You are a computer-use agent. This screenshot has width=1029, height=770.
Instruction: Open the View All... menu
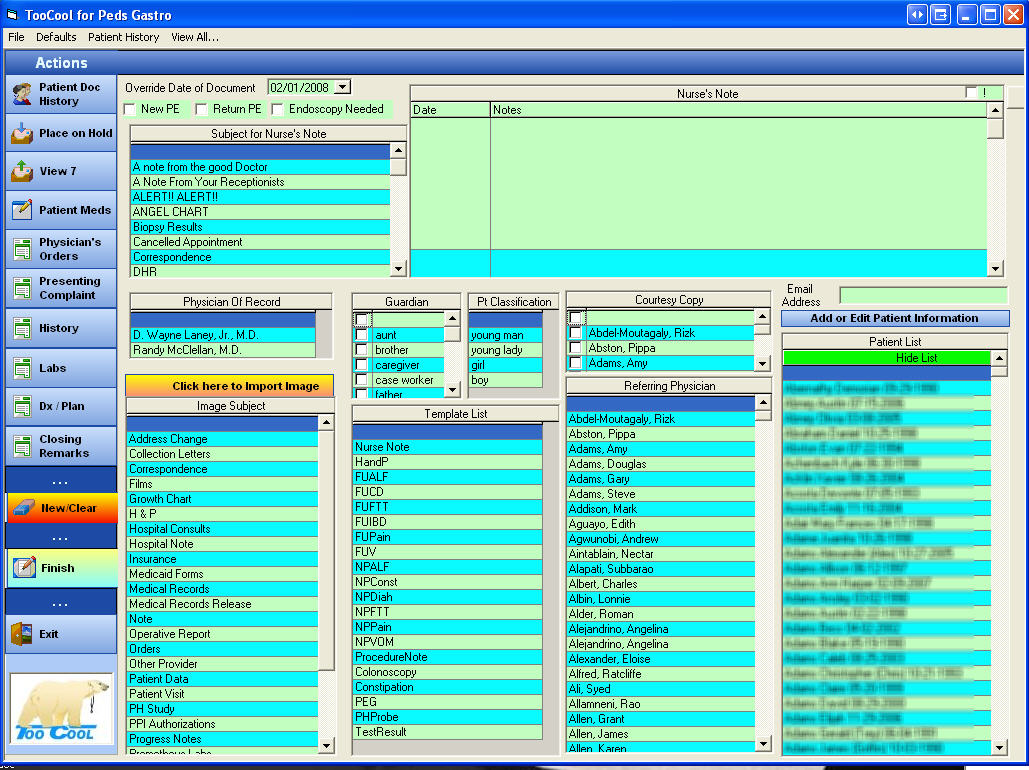195,37
